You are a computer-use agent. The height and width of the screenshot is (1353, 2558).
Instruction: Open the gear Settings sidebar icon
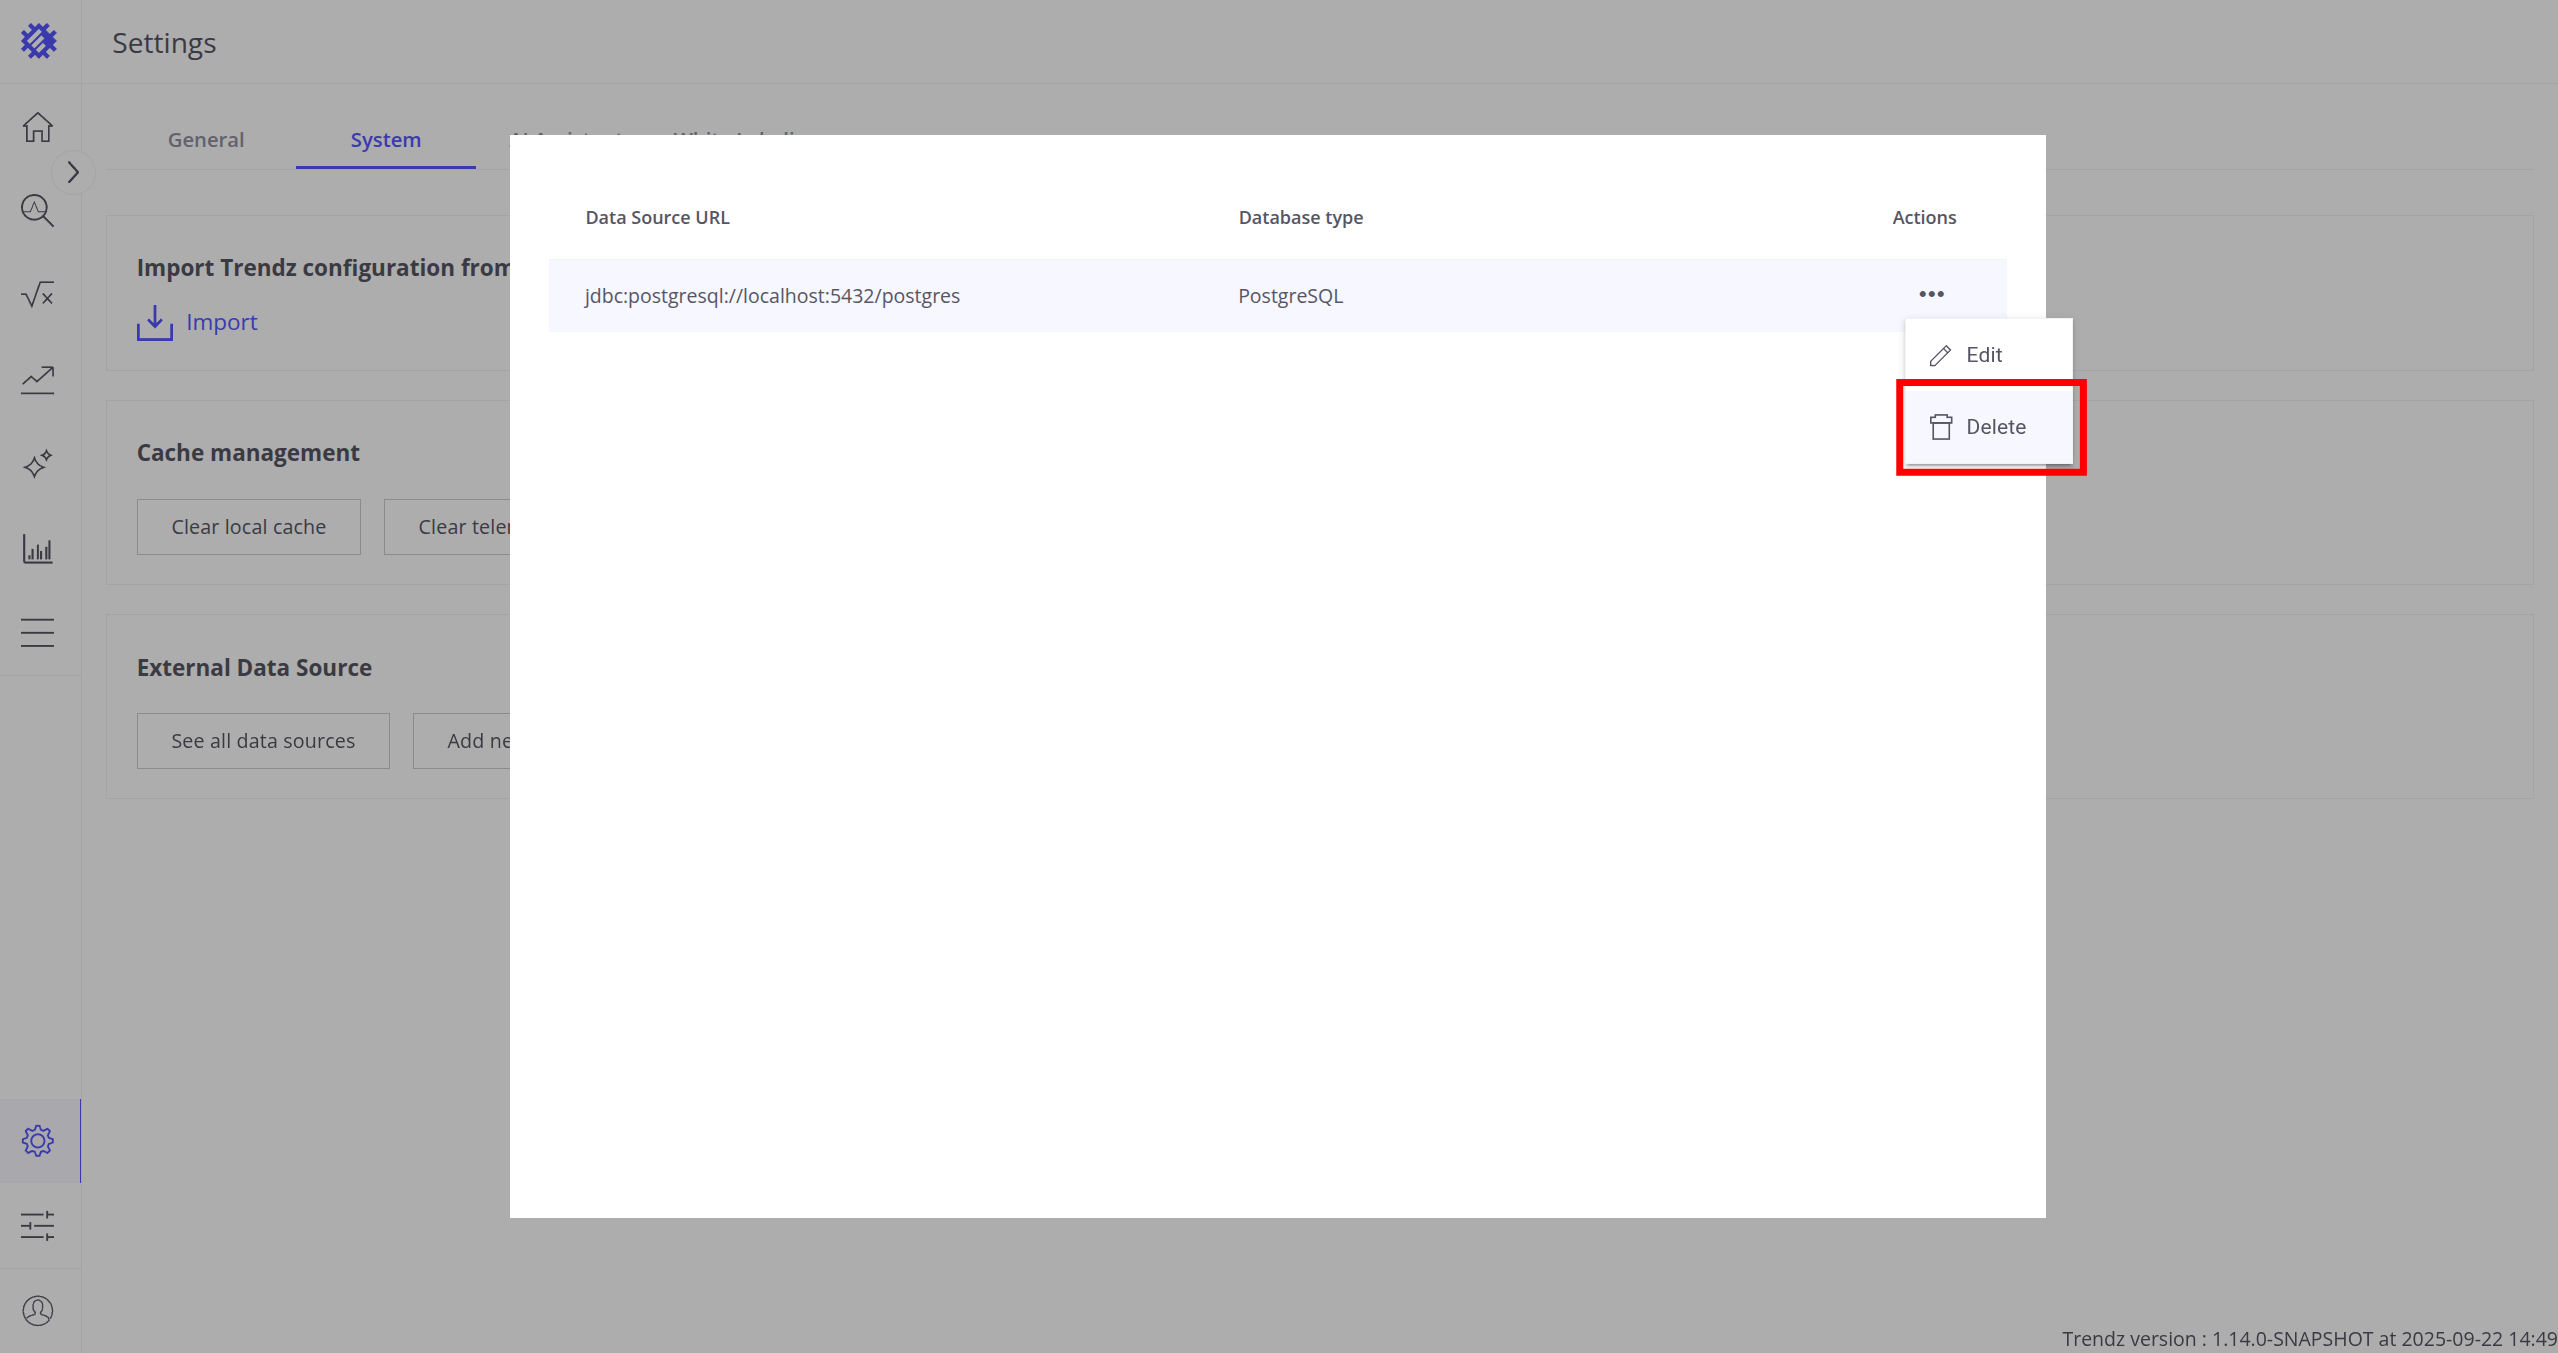point(38,1141)
